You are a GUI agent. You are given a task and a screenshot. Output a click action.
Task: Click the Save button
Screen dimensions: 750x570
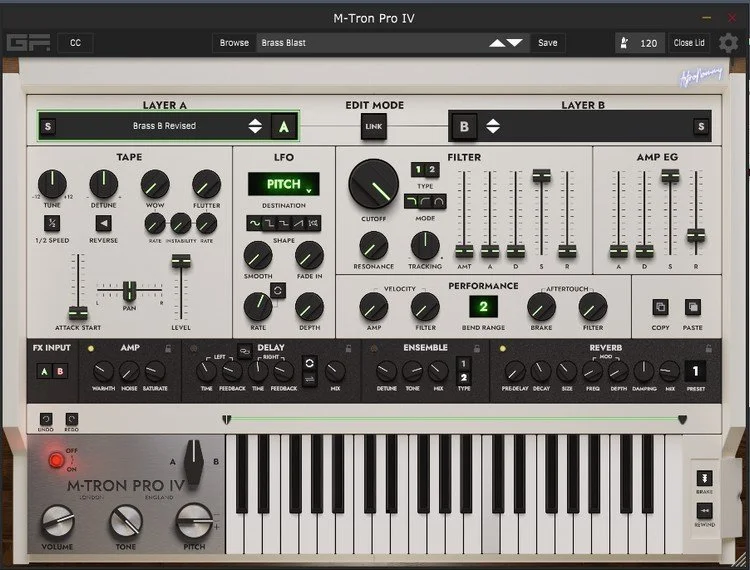pyautogui.click(x=547, y=43)
